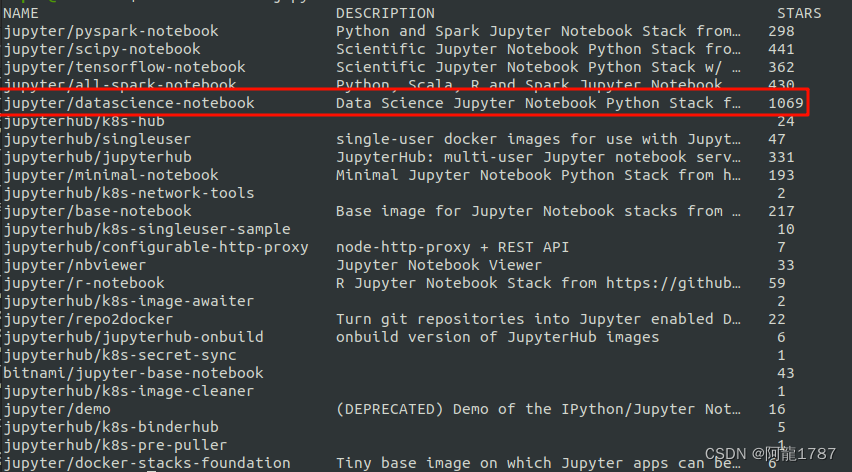Click star count 193

click(781, 175)
